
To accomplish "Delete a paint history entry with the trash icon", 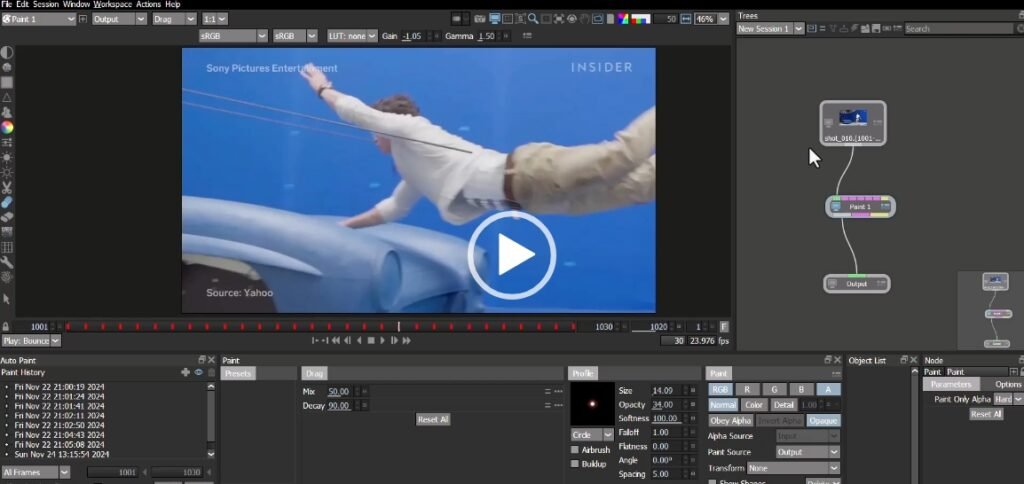I will (211, 372).
